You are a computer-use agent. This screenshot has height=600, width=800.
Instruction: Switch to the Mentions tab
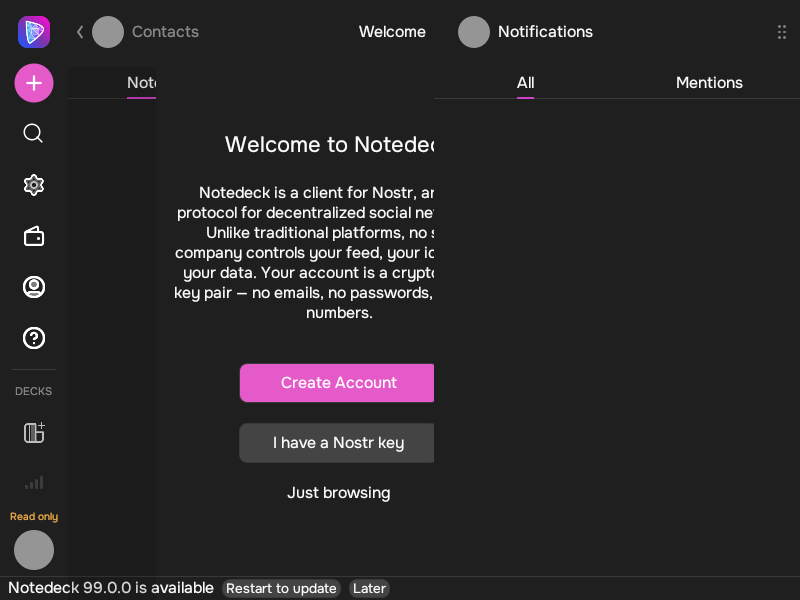click(x=709, y=83)
